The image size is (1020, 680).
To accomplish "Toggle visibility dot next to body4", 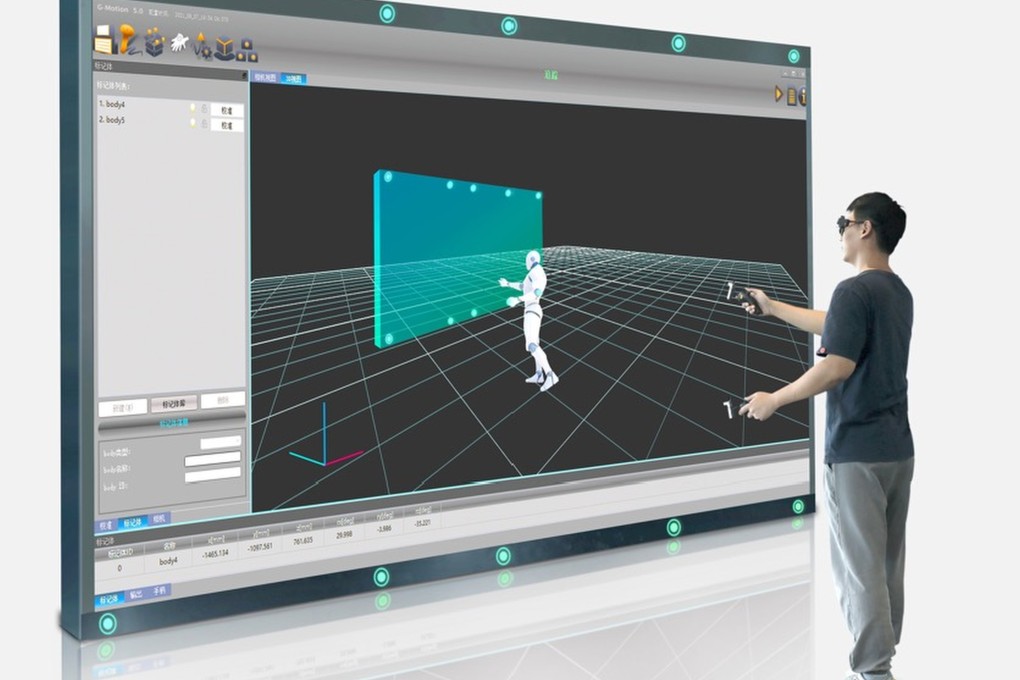I will click(x=193, y=107).
